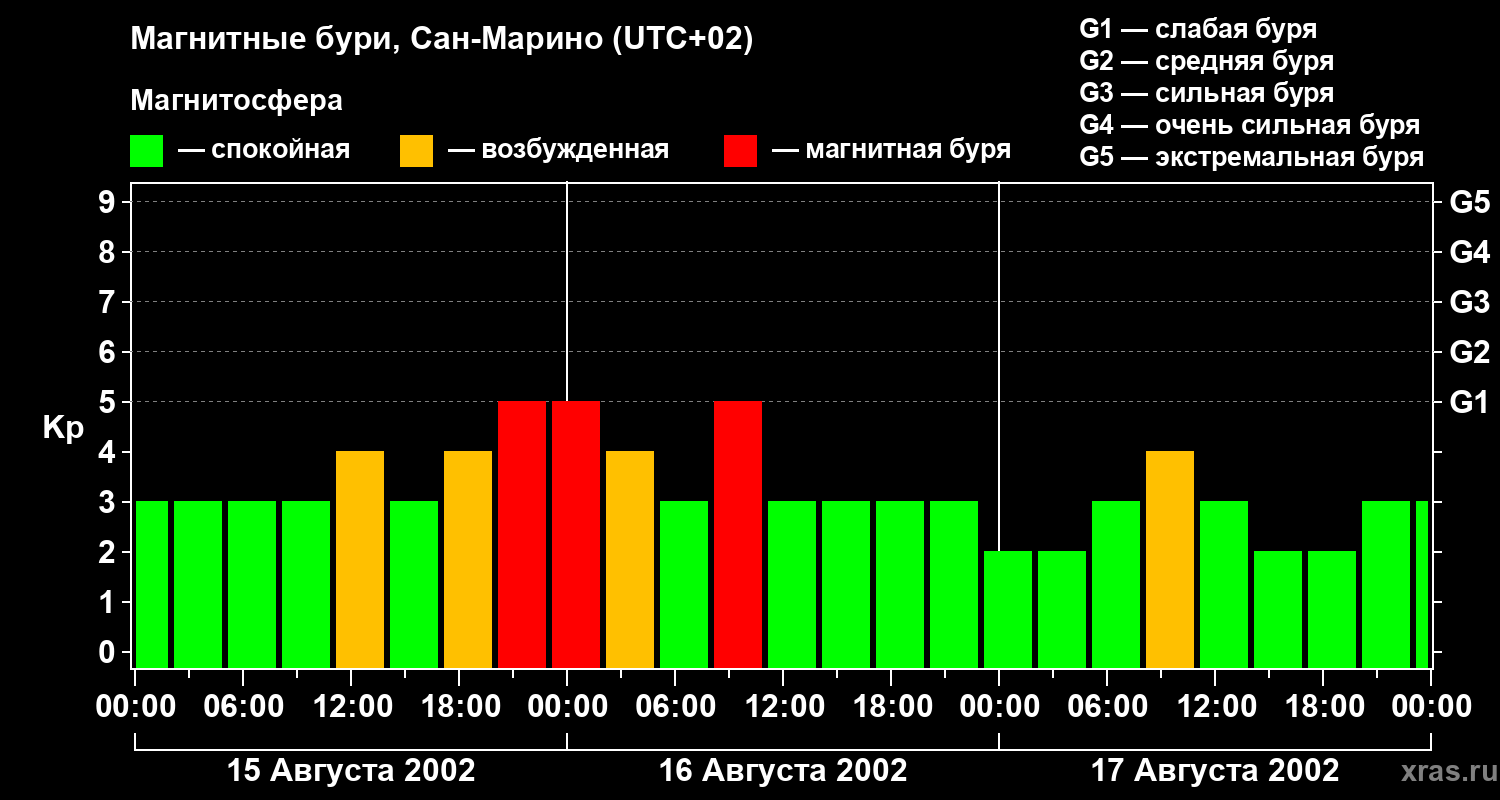Click the «G3 — сильная буря» legend line
This screenshot has height=800, width=1500.
tap(1207, 93)
